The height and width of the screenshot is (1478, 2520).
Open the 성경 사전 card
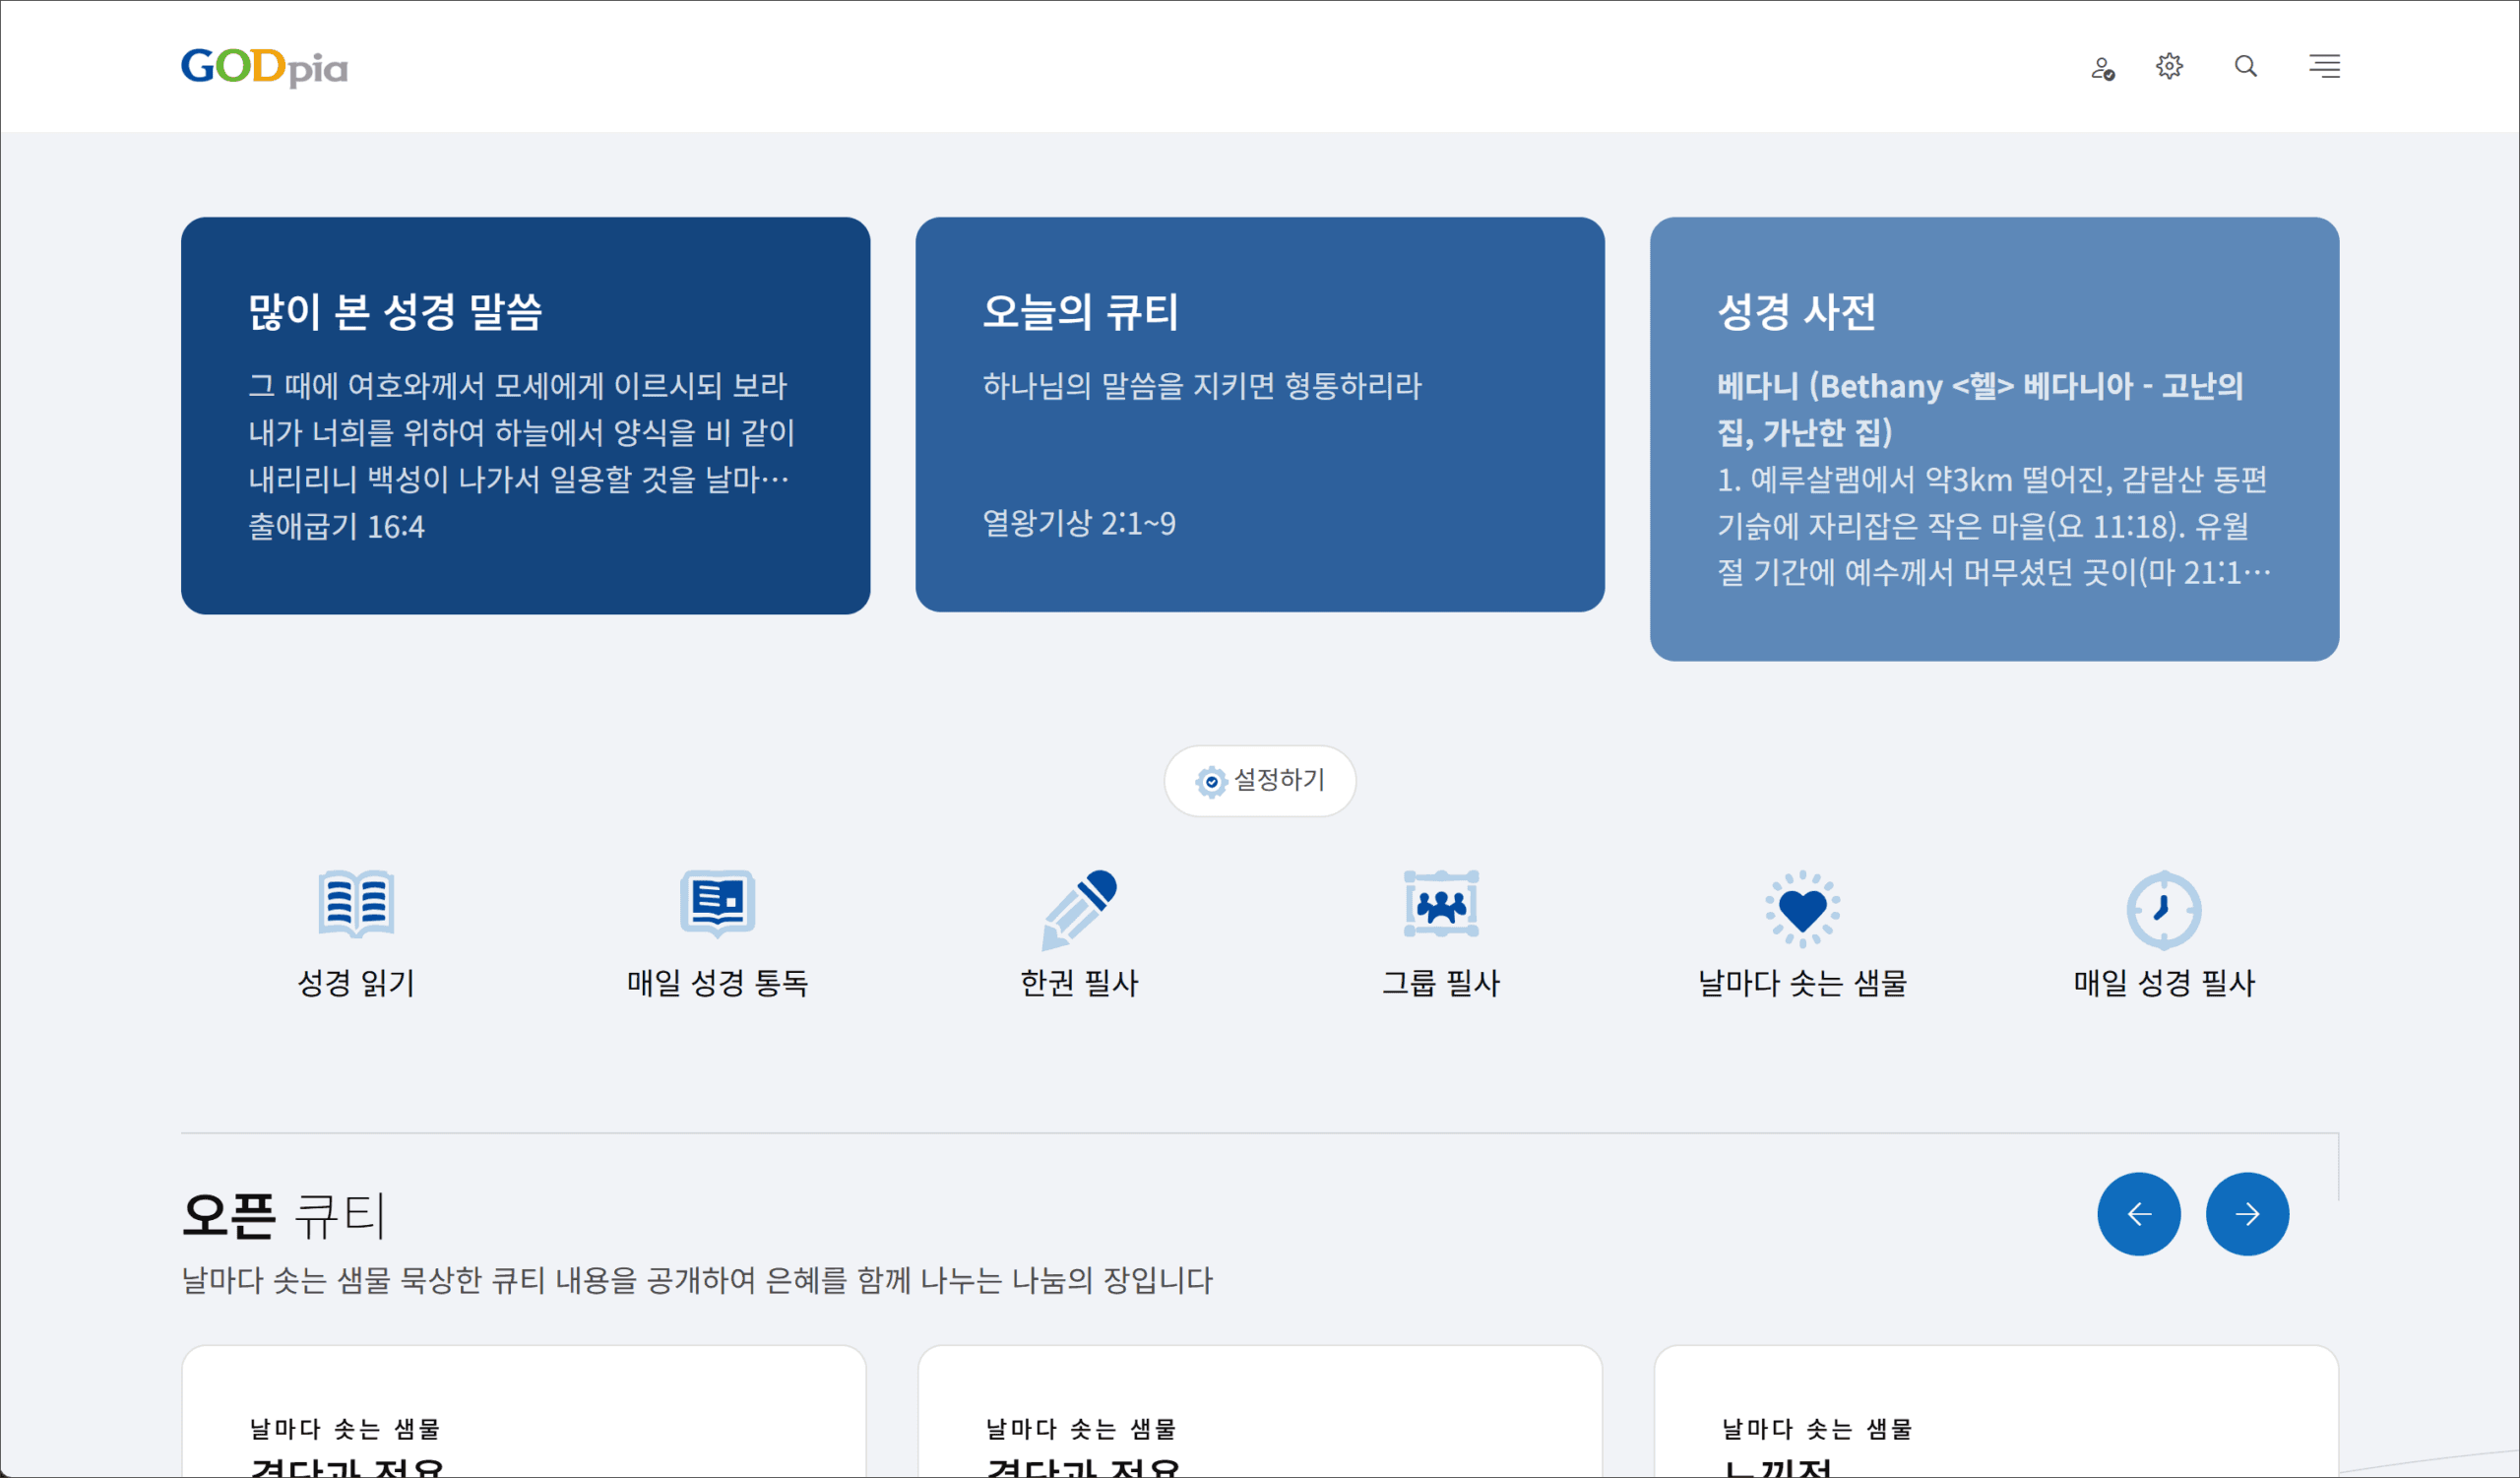tap(1994, 438)
